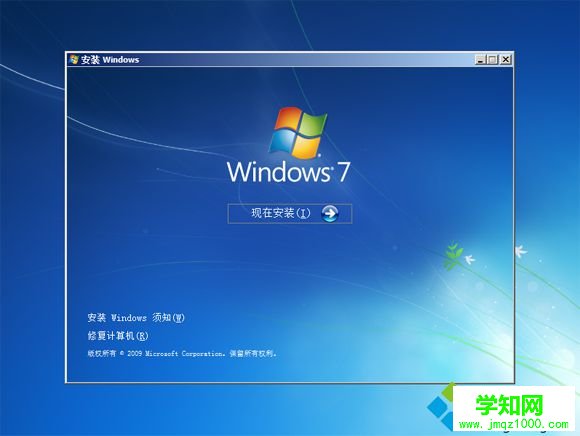Screen dimensions: 580x436
Task: Click the Microsoft Corporation copyright text
Action: [182, 354]
